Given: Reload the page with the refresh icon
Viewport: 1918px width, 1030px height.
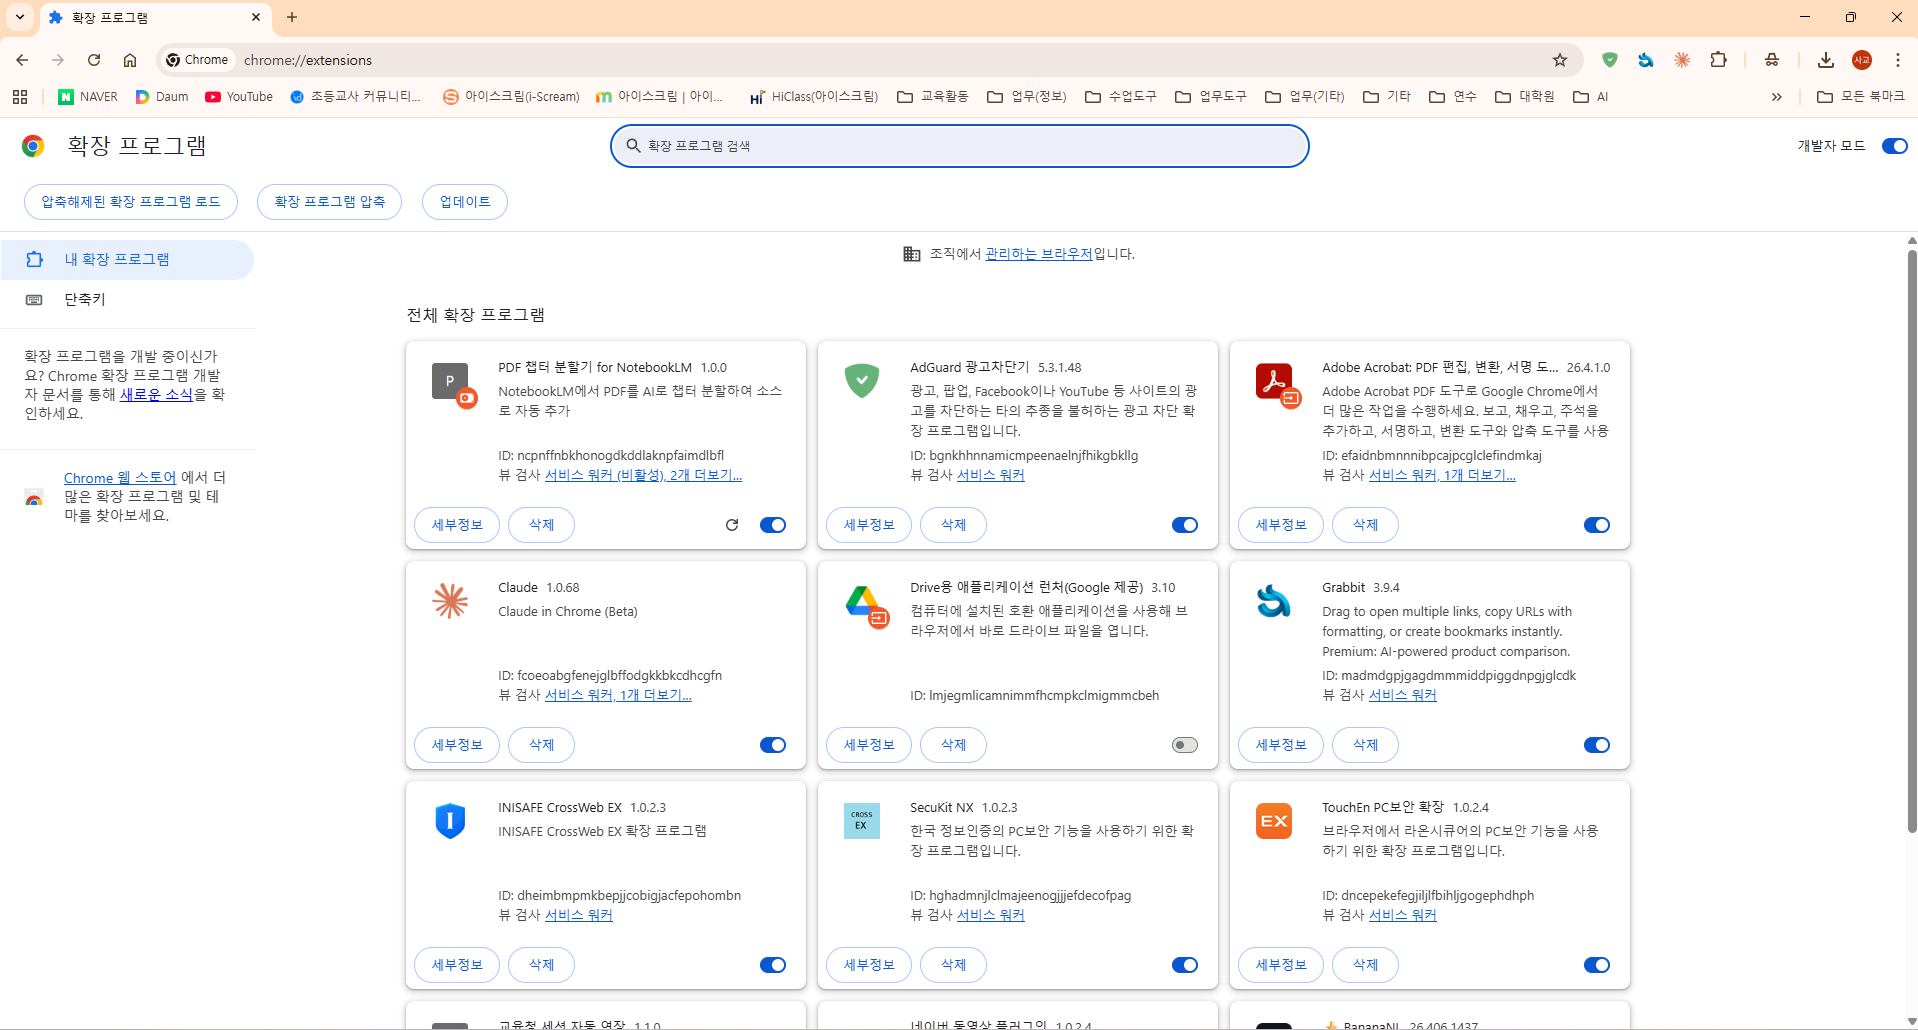Looking at the screenshot, I should pyautogui.click(x=94, y=60).
